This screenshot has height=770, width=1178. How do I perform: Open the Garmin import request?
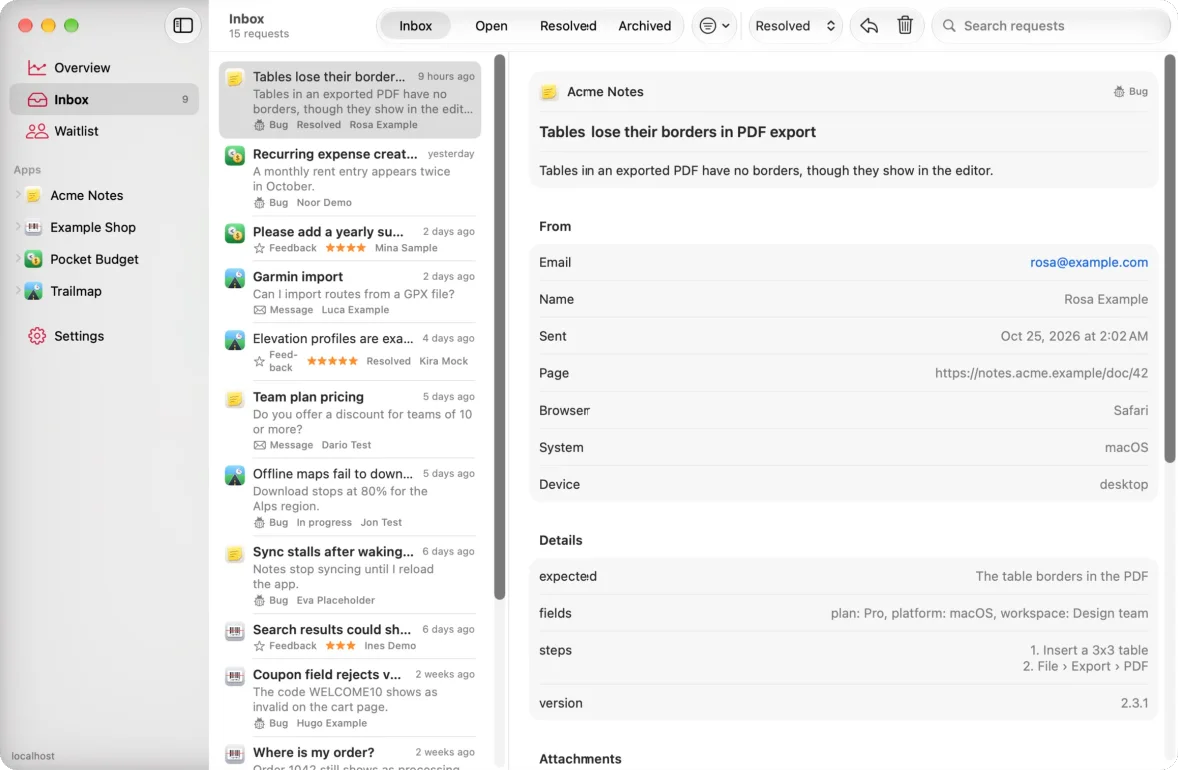(x=350, y=292)
